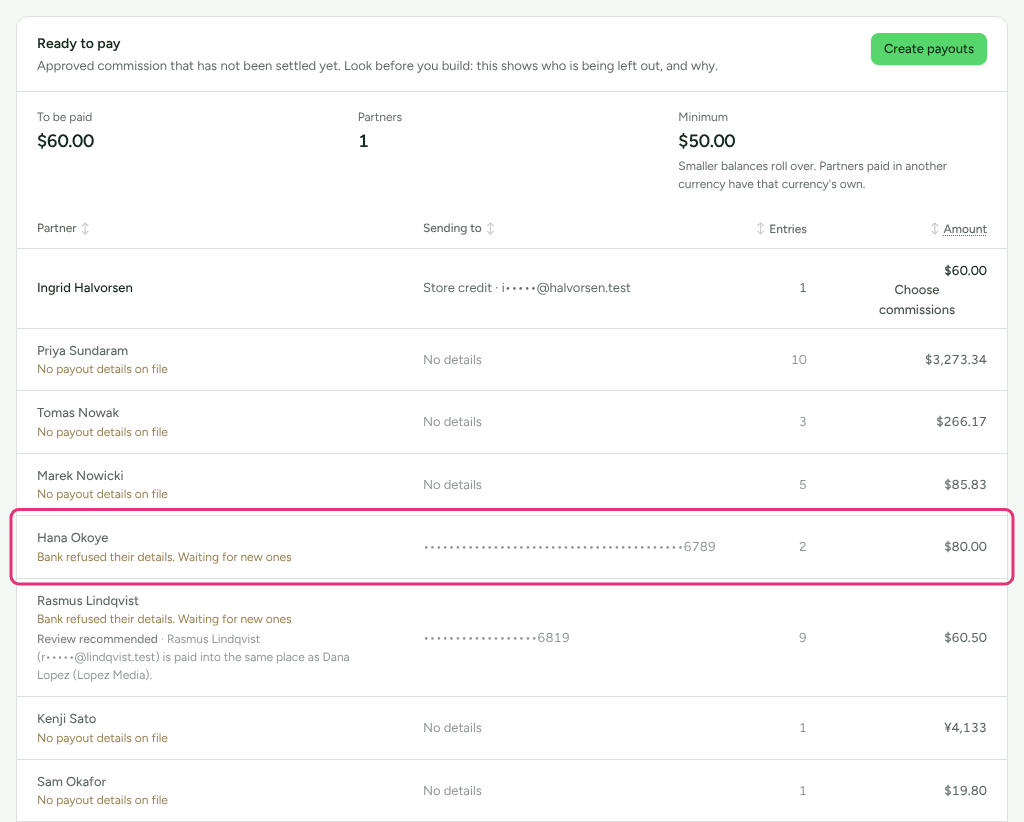Click the $266.17 amount
1024x822 pixels.
point(961,422)
